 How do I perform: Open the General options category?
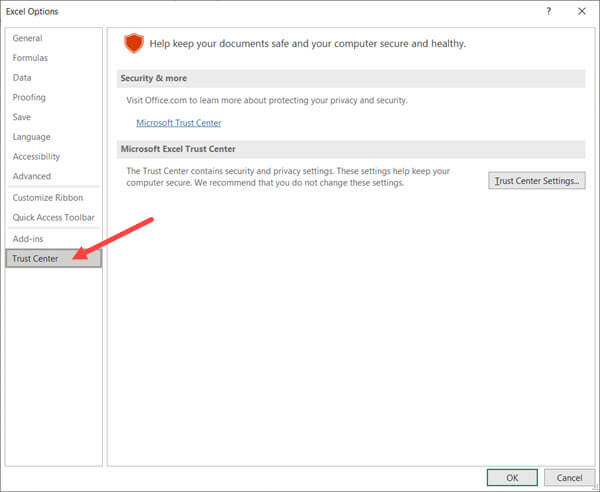point(28,38)
